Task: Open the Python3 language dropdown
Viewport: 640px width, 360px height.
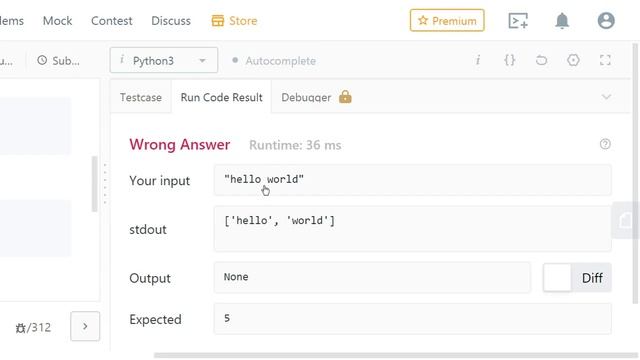Action: tap(164, 60)
